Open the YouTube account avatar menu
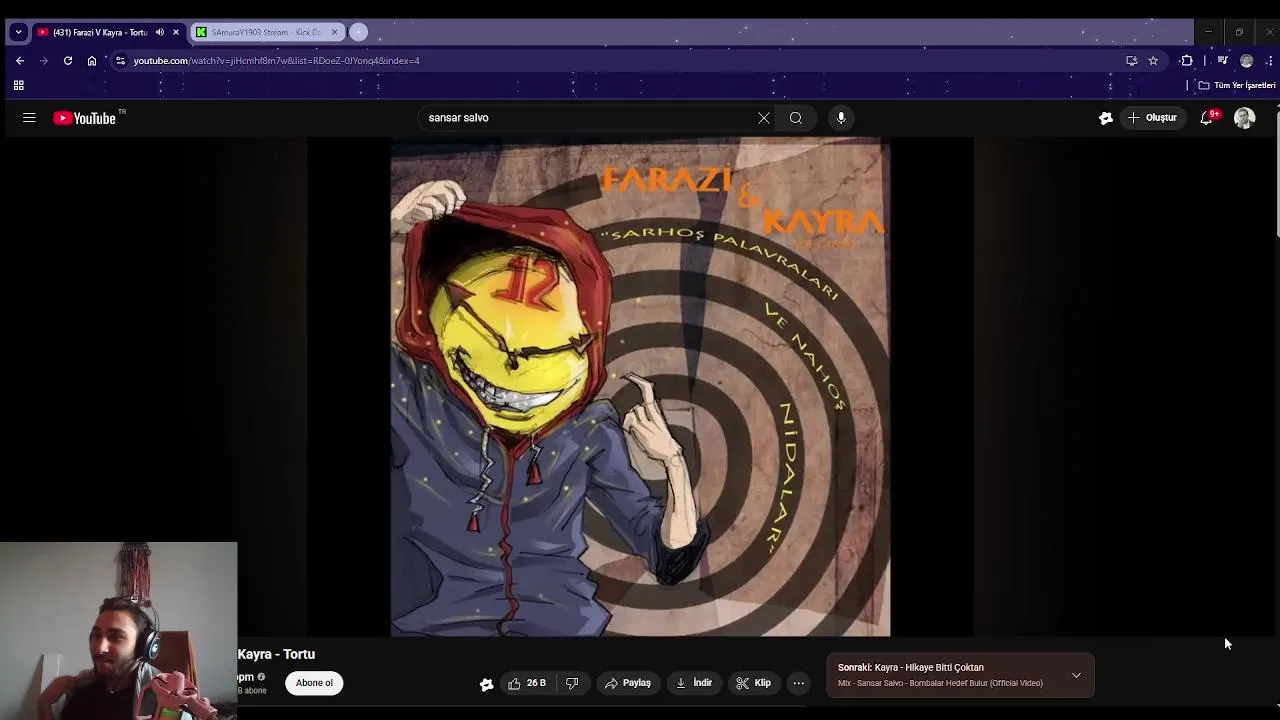Viewport: 1280px width, 720px height. [1244, 118]
